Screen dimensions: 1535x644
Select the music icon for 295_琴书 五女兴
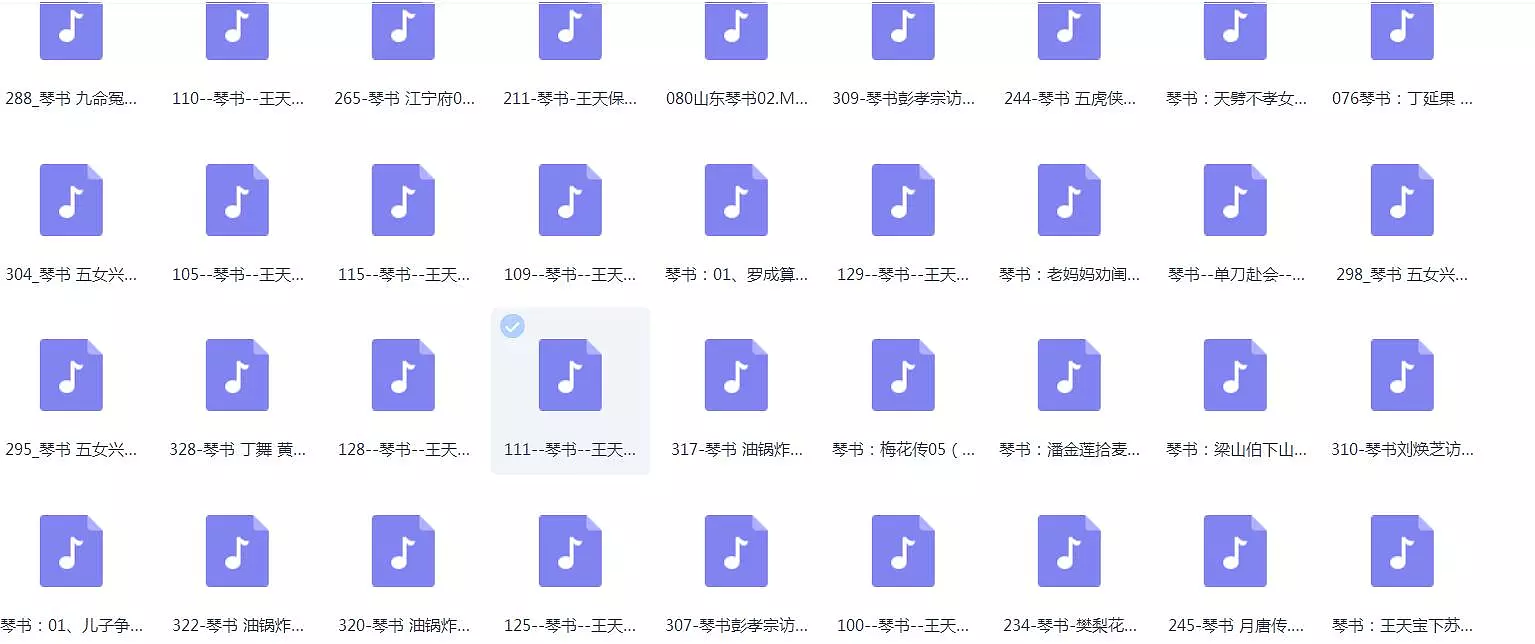coord(71,375)
